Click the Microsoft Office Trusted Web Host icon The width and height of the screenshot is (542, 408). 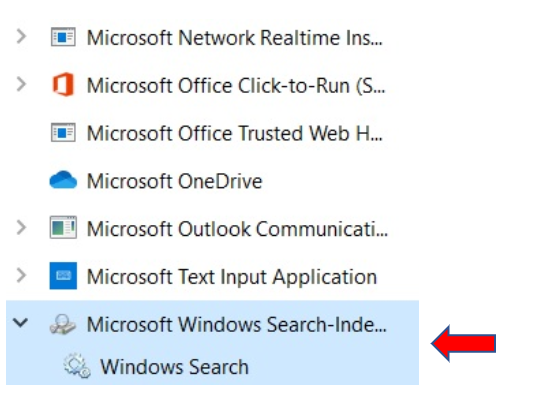63,132
